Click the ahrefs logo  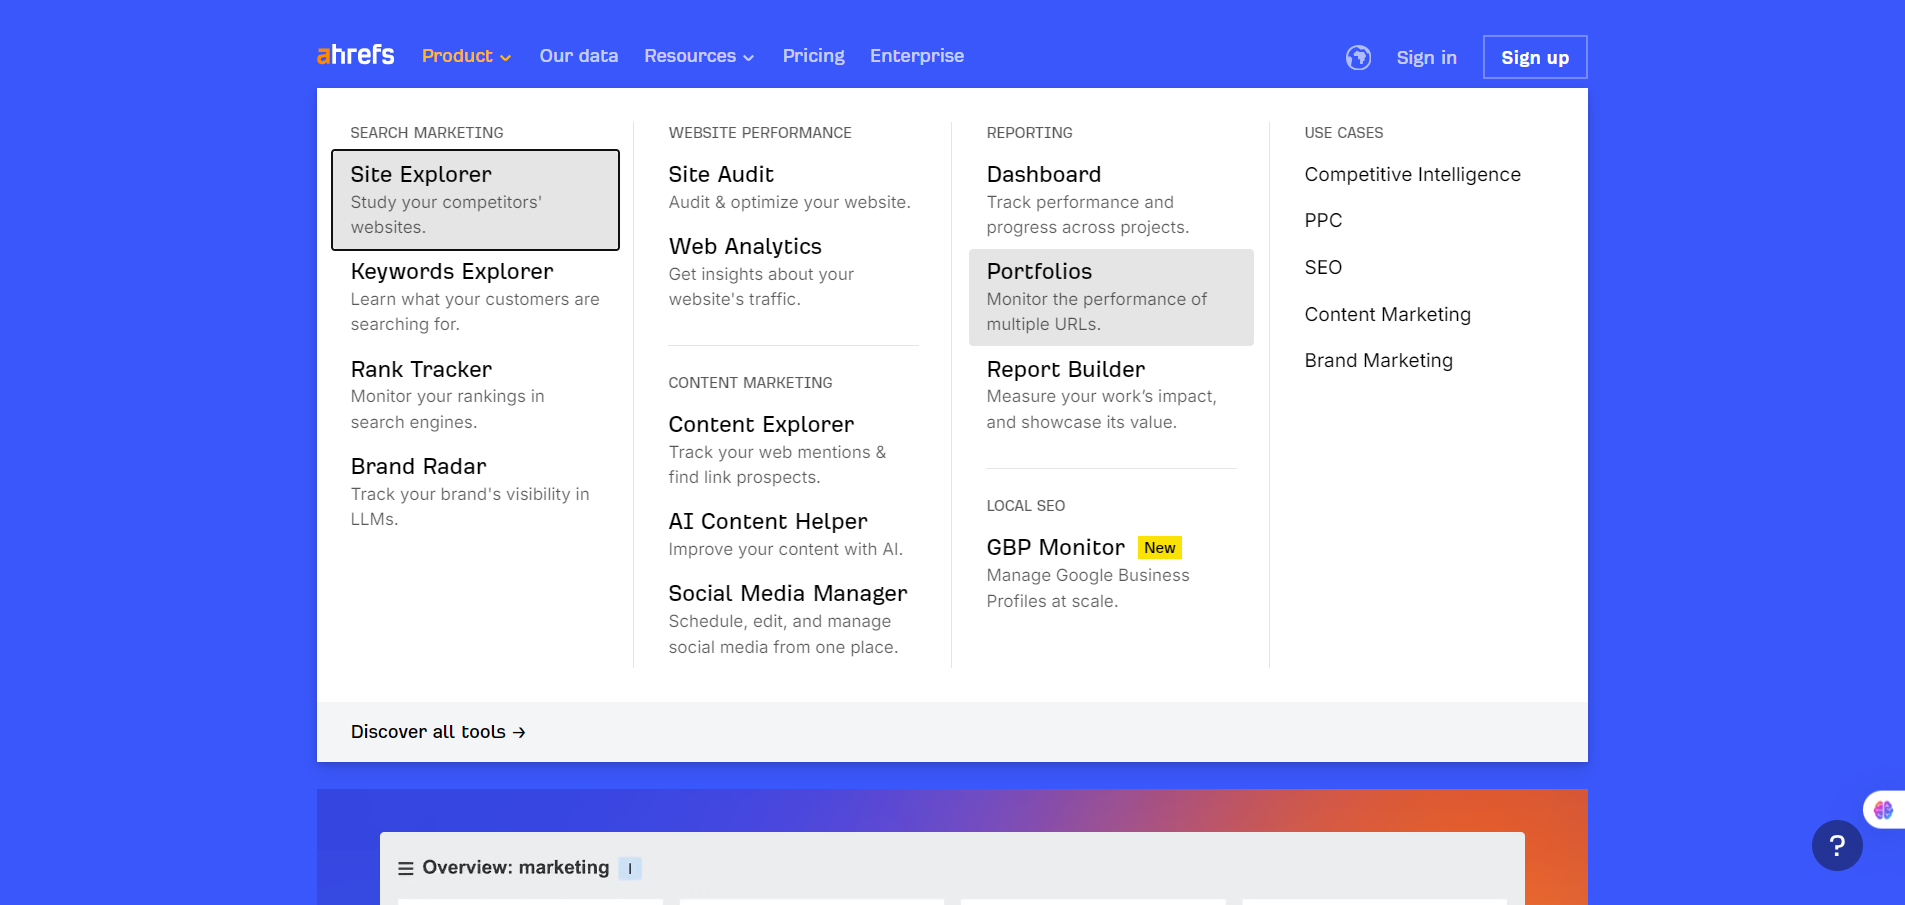pos(355,55)
